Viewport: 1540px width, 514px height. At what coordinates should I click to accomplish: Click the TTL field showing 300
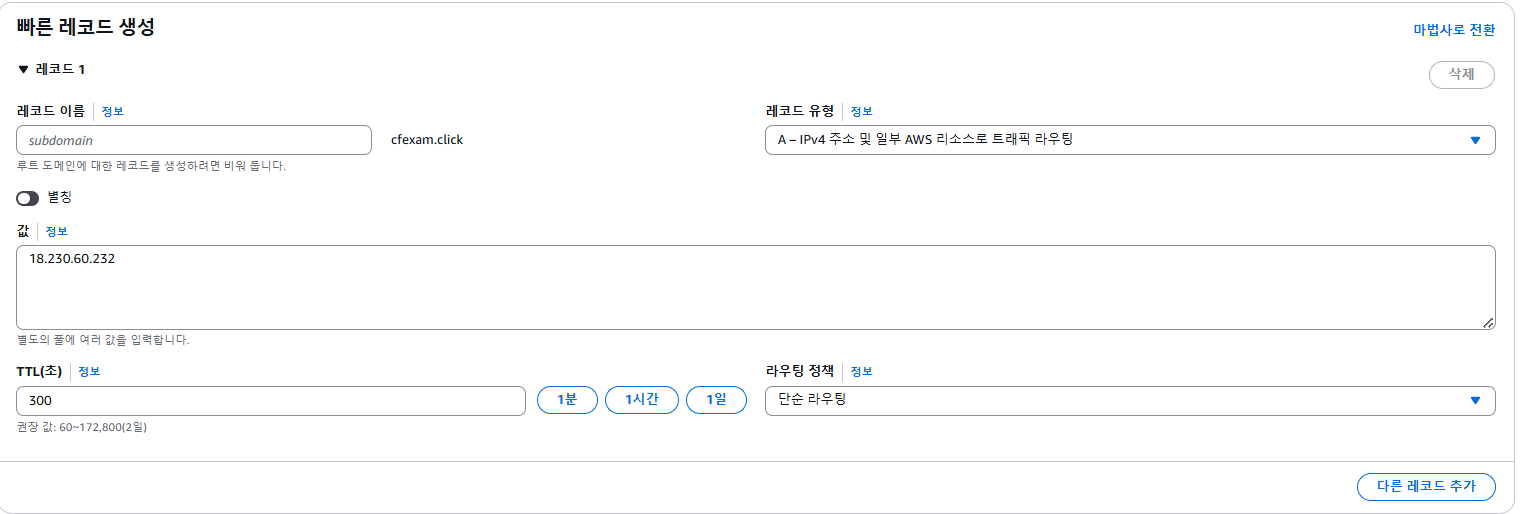[271, 401]
